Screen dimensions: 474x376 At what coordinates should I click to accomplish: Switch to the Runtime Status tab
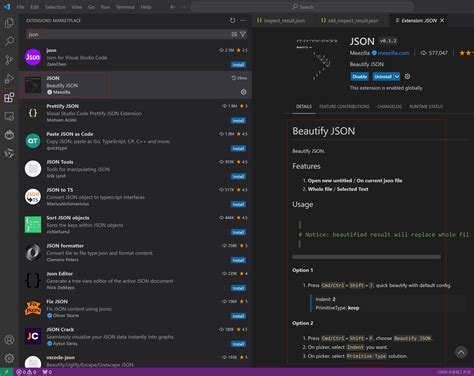(x=426, y=106)
